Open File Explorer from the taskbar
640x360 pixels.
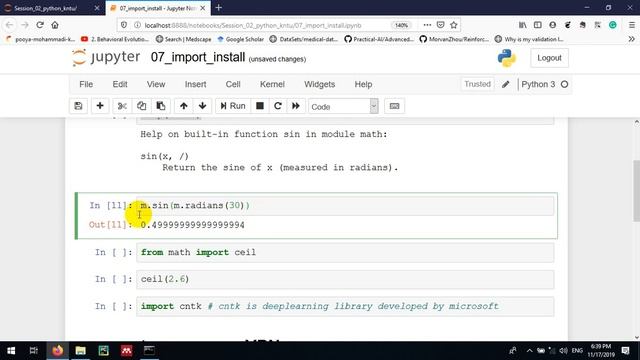[x=80, y=351]
